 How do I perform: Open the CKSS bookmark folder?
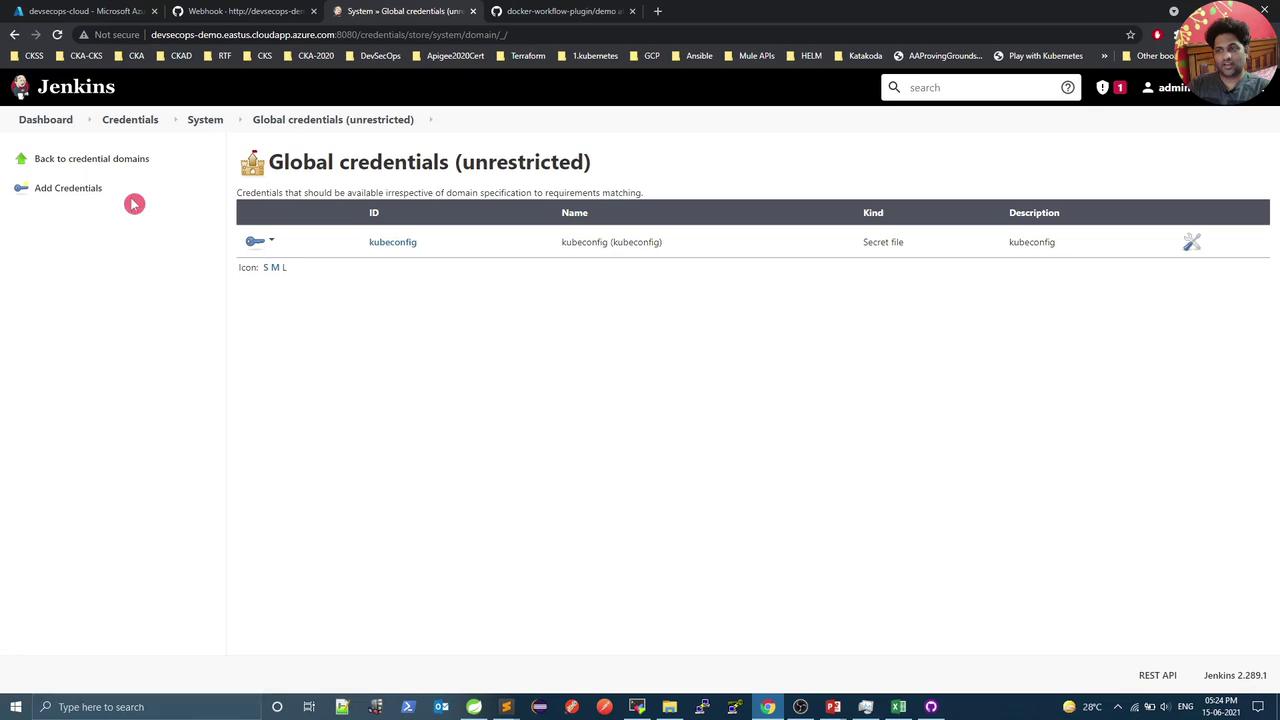27,56
